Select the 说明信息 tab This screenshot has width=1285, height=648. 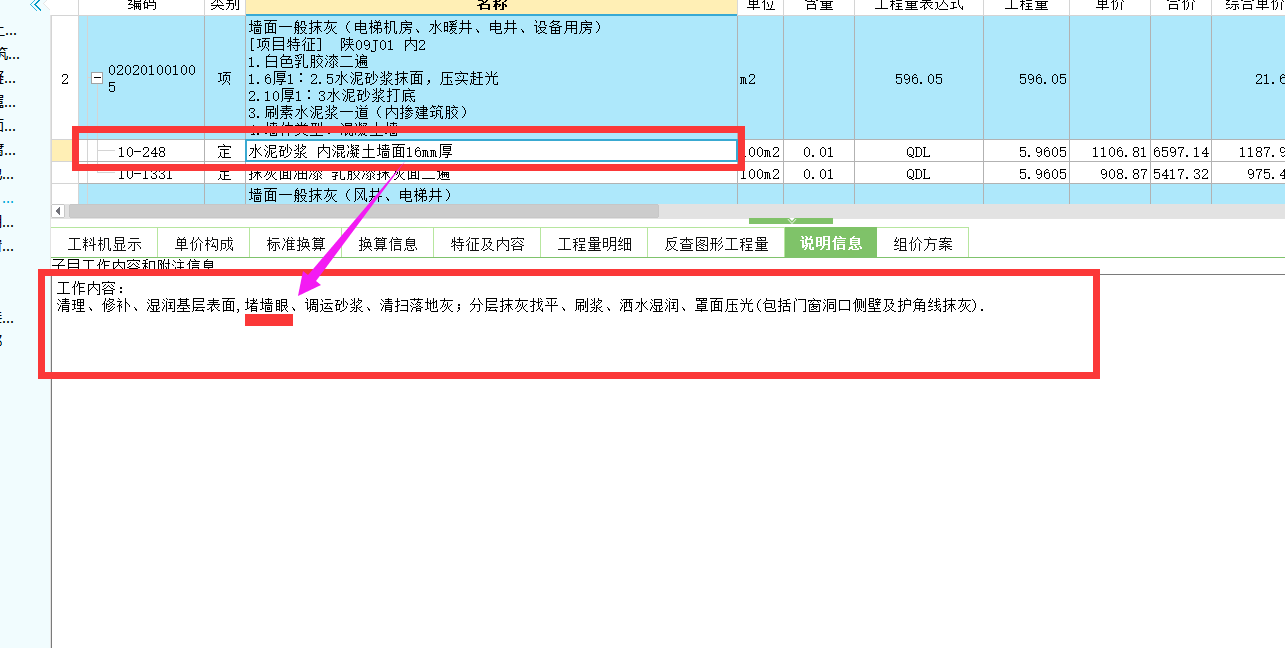pyautogui.click(x=831, y=243)
